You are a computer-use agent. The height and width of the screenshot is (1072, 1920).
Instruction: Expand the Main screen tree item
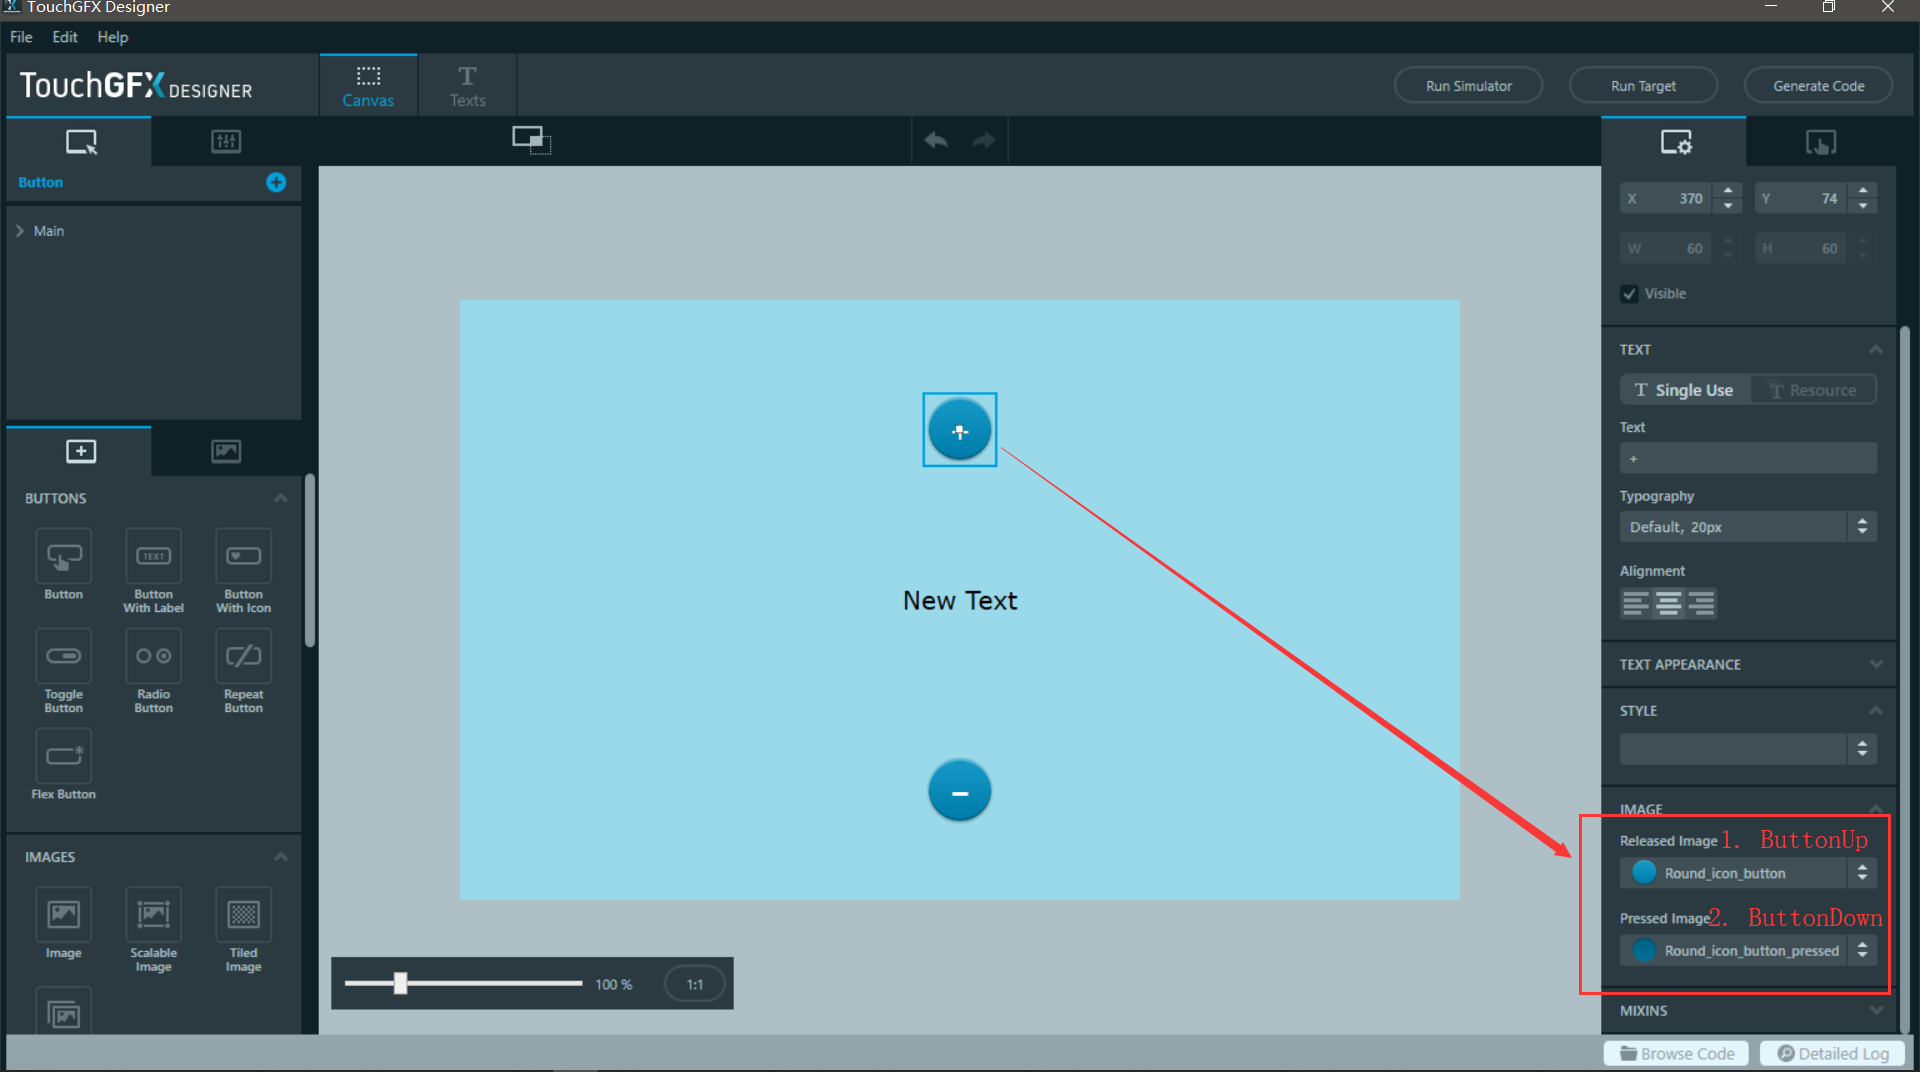pos(20,231)
